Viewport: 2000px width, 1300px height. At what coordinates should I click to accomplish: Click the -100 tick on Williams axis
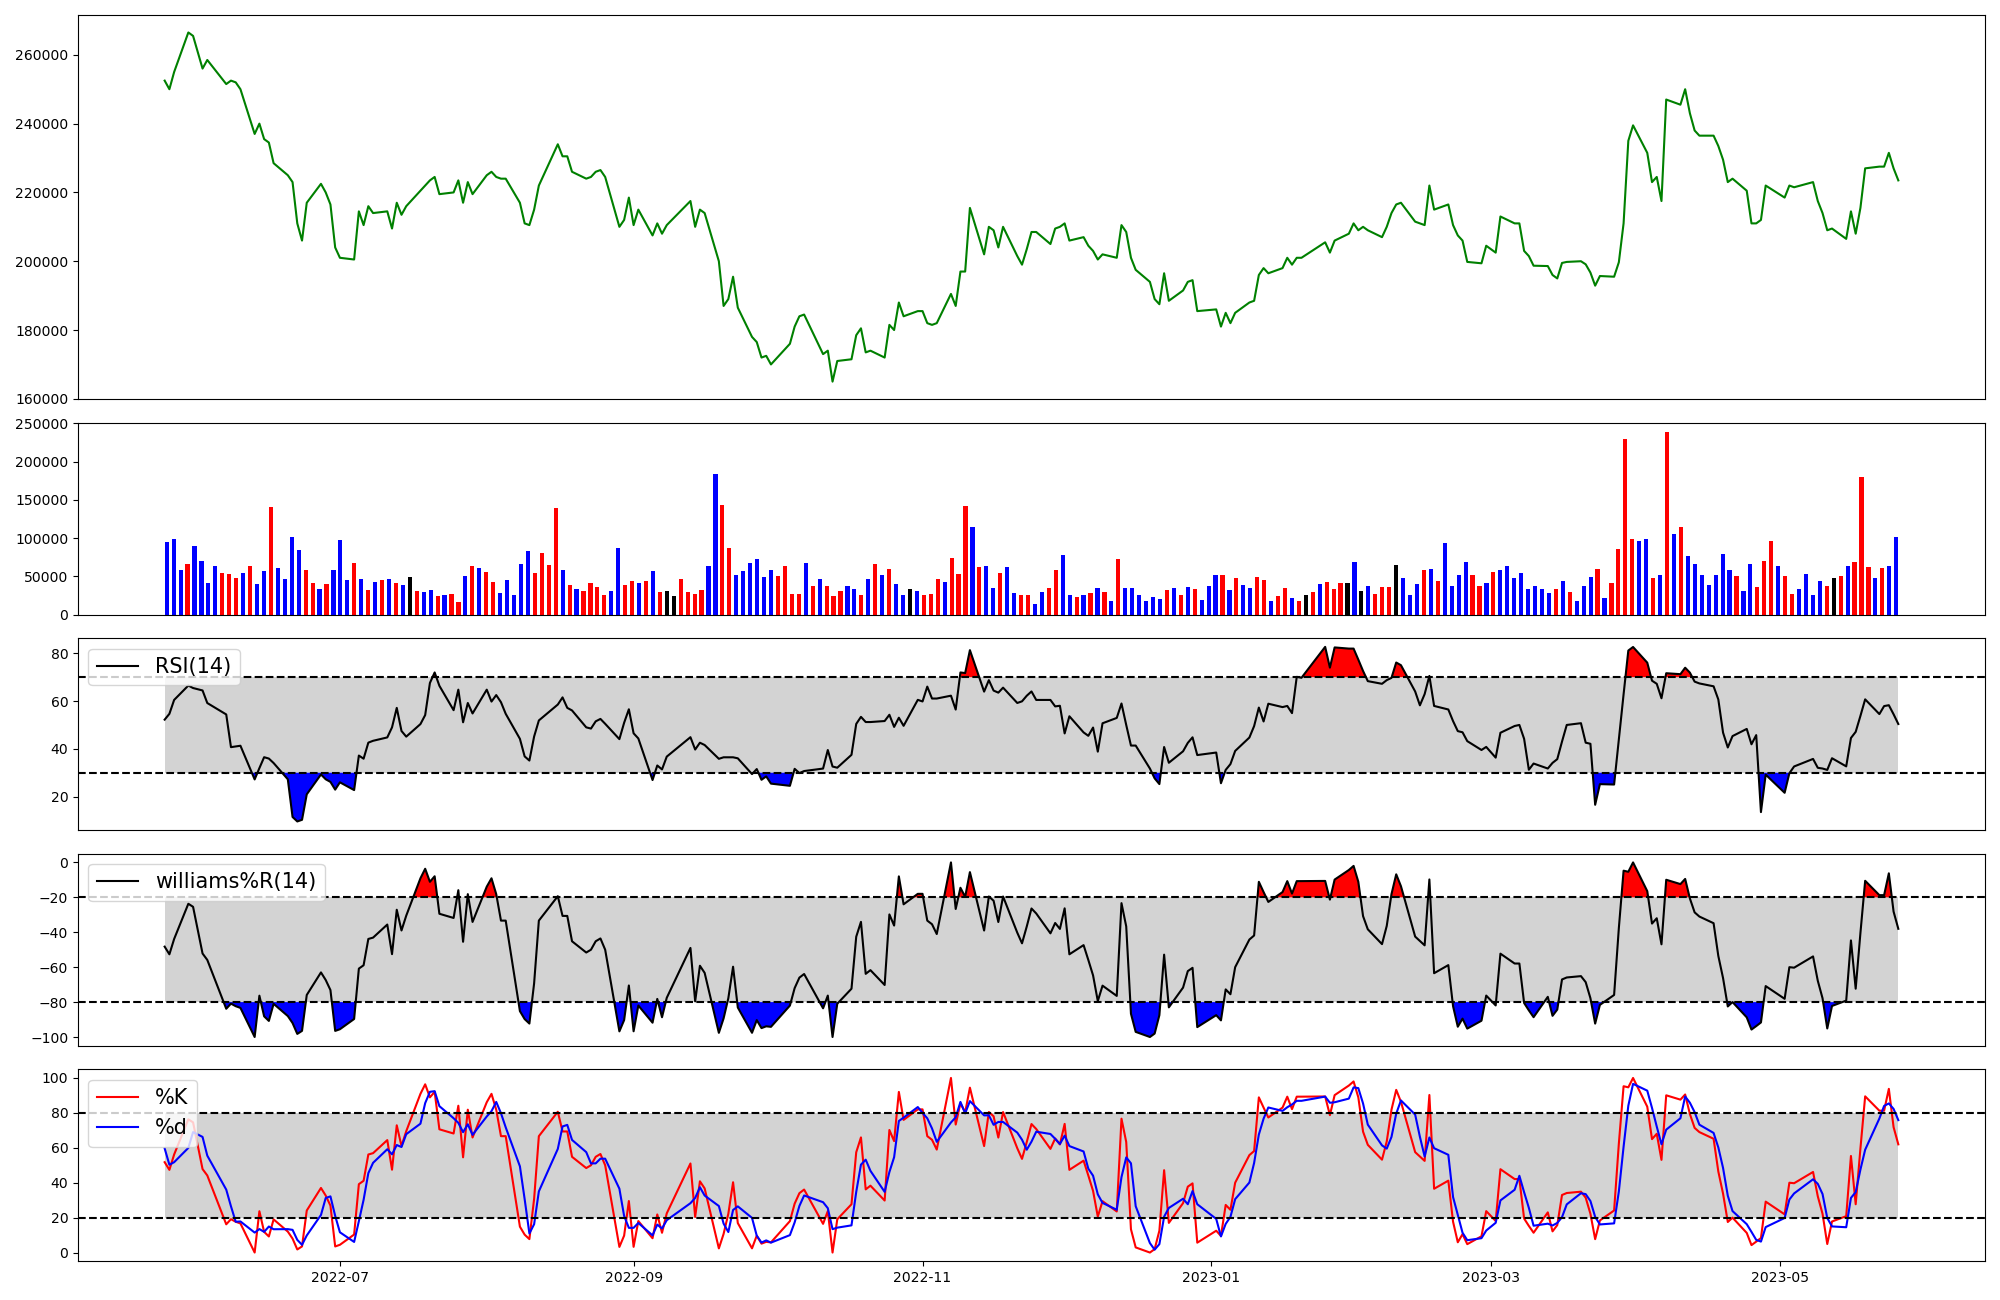pos(50,1038)
